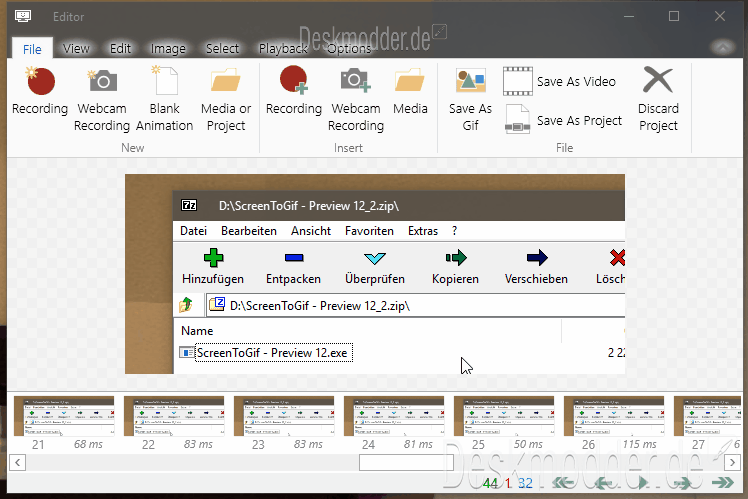
Task: Click the frame list horizontal scrollbar thumb
Action: click(x=406, y=462)
